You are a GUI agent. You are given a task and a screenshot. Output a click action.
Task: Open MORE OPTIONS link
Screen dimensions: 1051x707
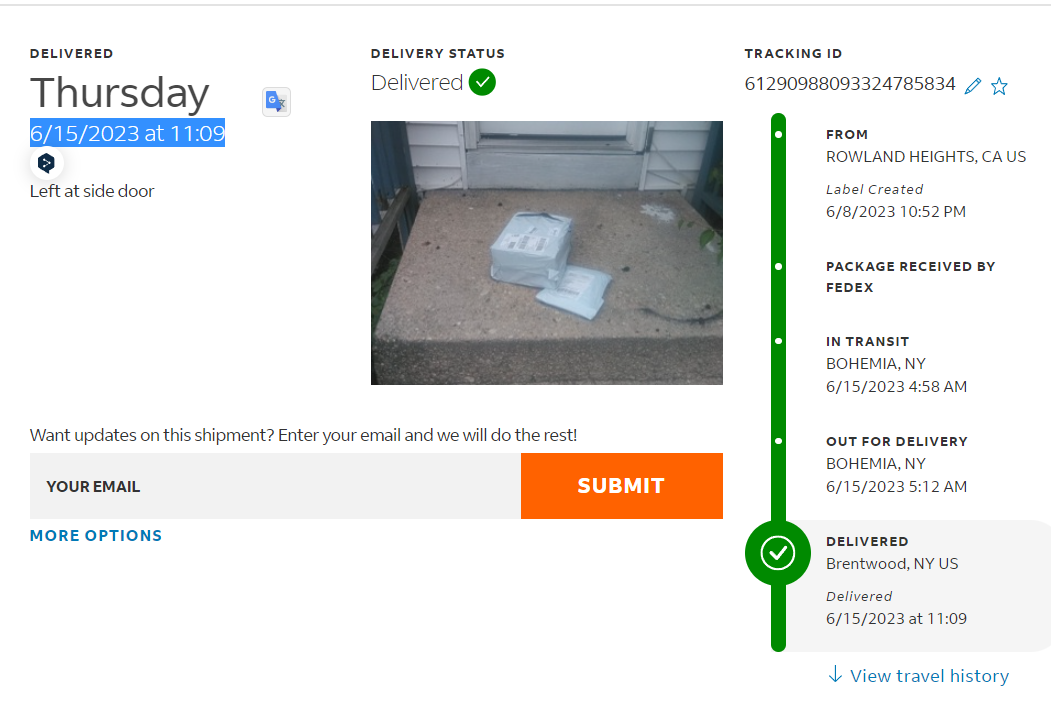pos(96,535)
